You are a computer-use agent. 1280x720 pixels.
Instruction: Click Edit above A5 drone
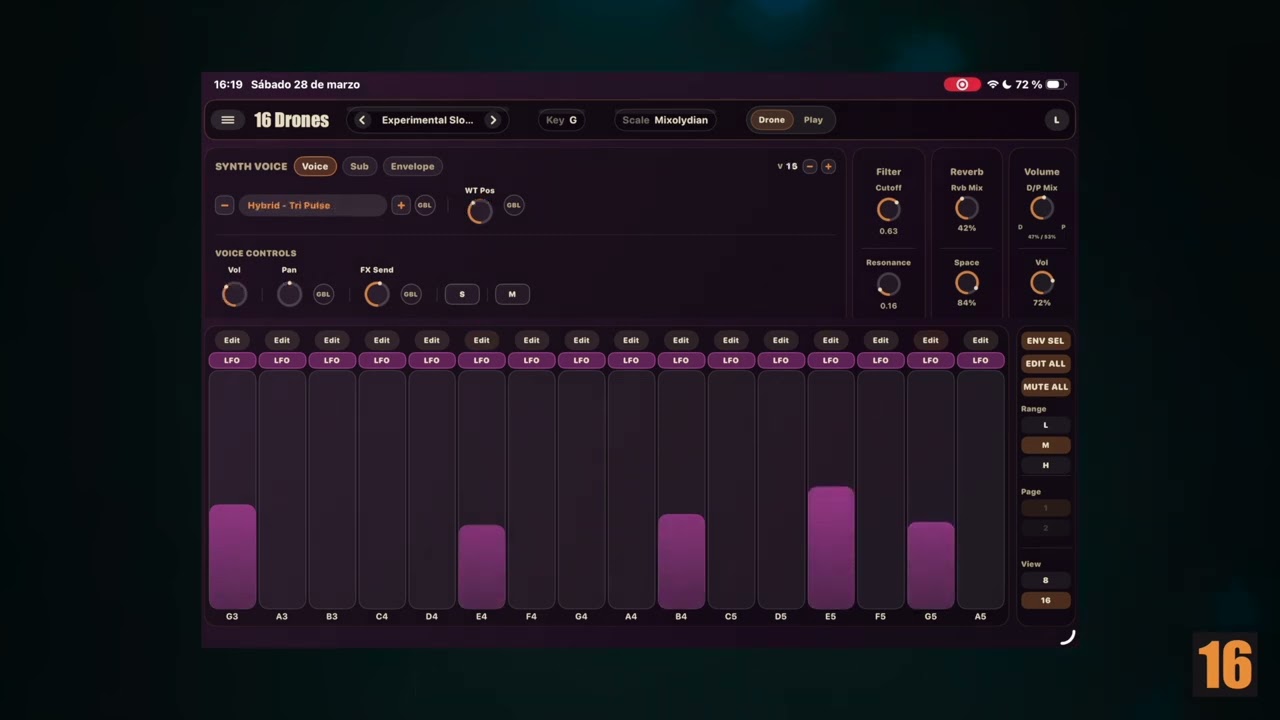coord(980,340)
